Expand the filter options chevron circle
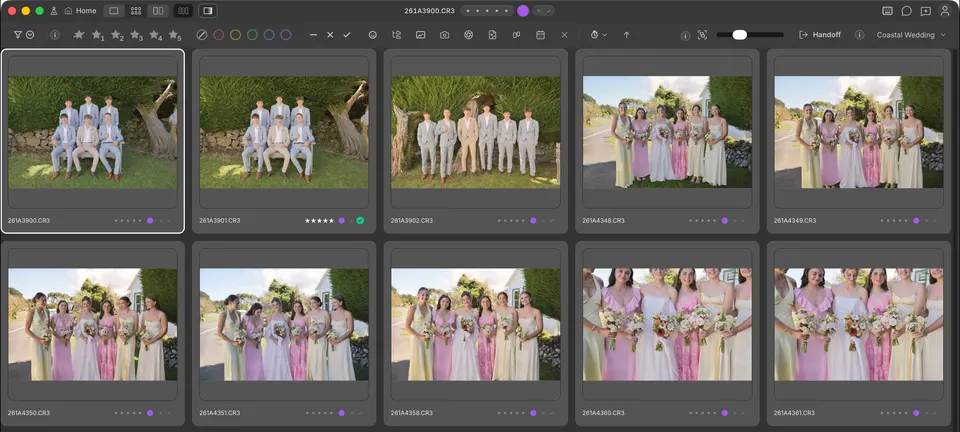This screenshot has width=960, height=432. pos(30,35)
